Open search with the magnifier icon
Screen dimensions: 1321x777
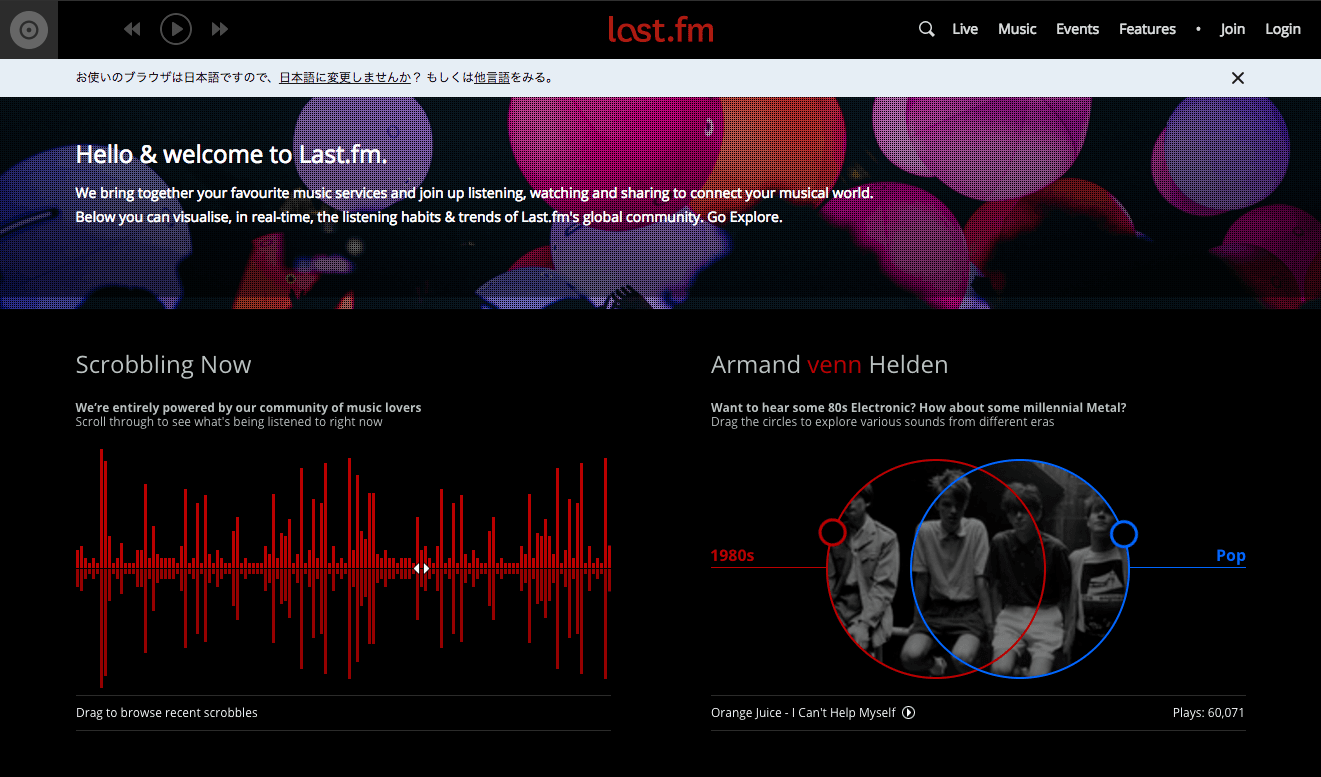click(x=927, y=29)
